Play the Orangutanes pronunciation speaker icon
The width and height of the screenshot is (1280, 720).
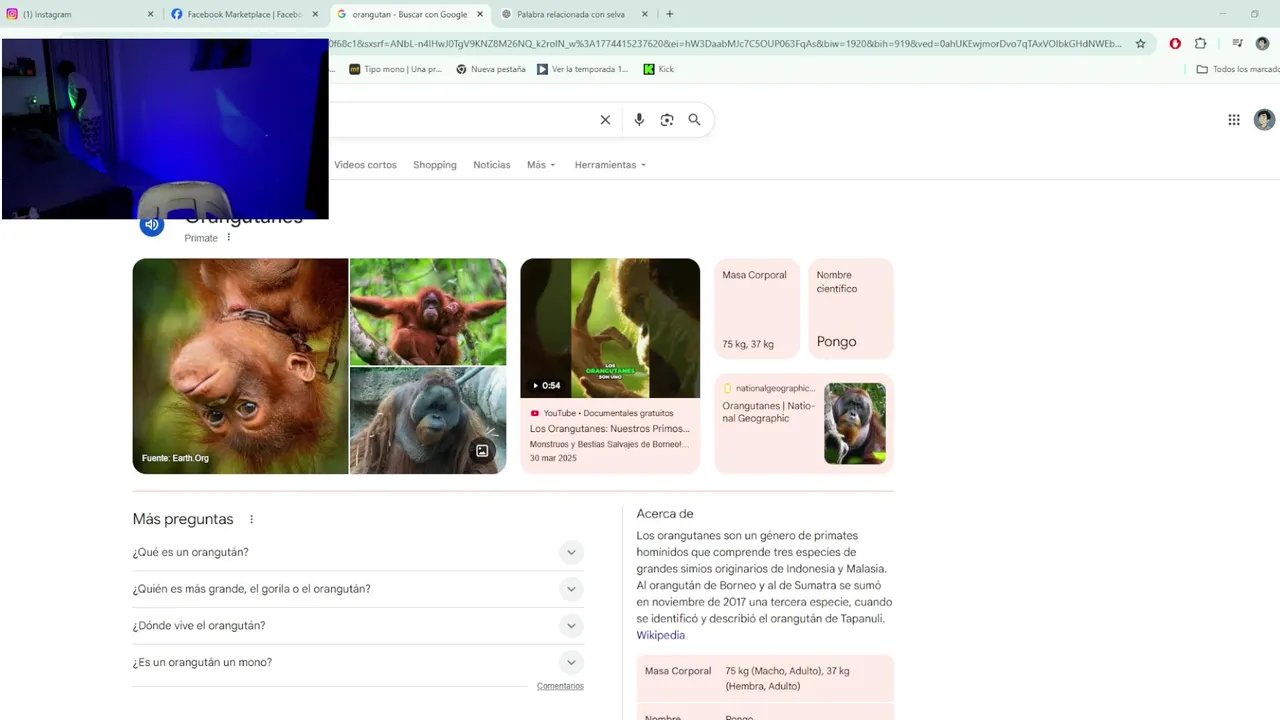152,225
